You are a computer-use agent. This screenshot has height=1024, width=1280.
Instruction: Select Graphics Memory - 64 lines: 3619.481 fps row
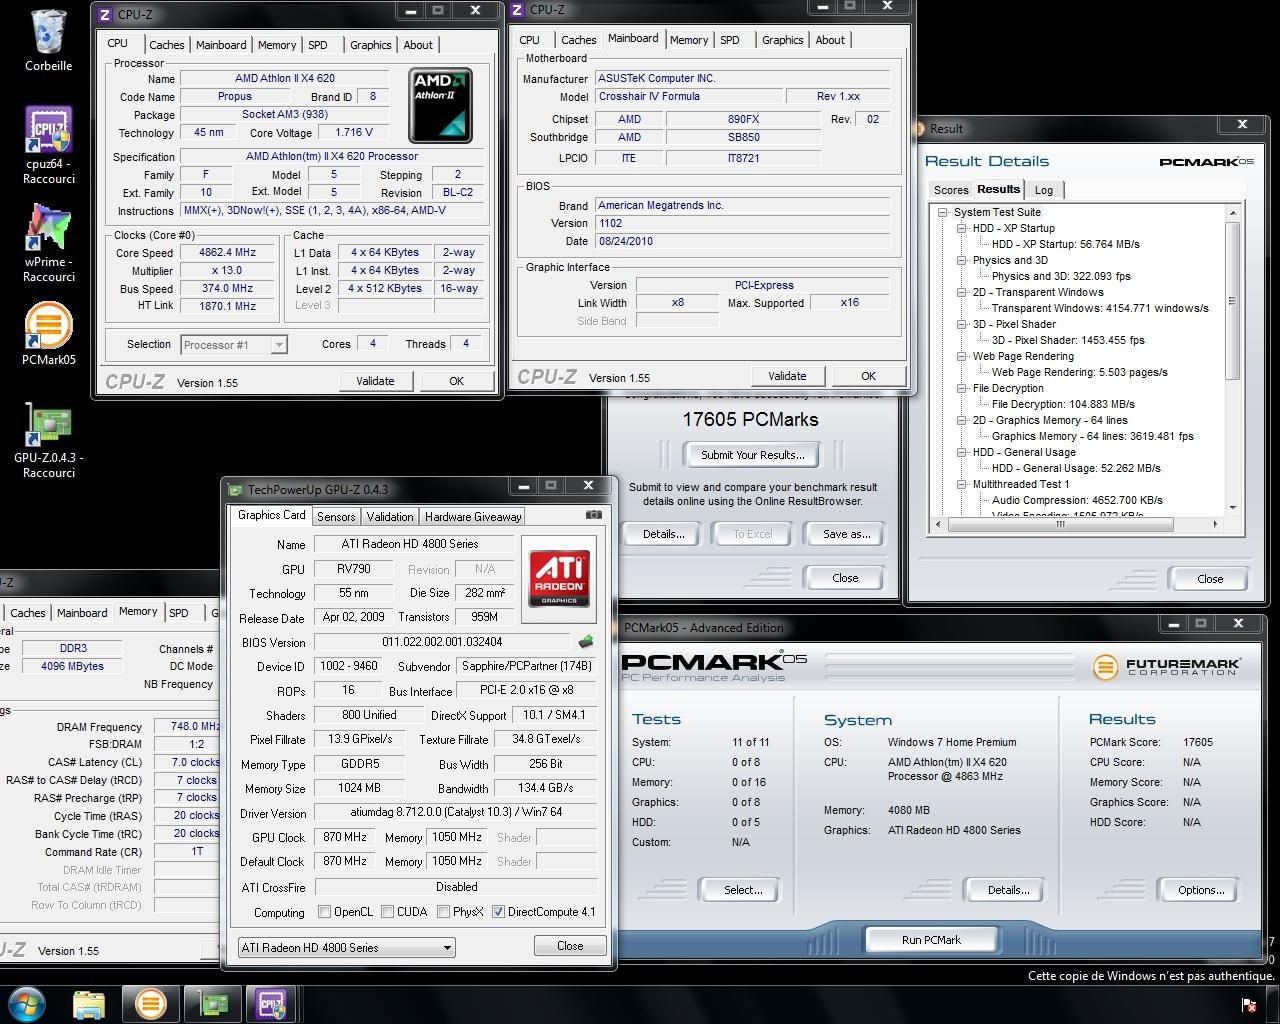tap(1092, 436)
